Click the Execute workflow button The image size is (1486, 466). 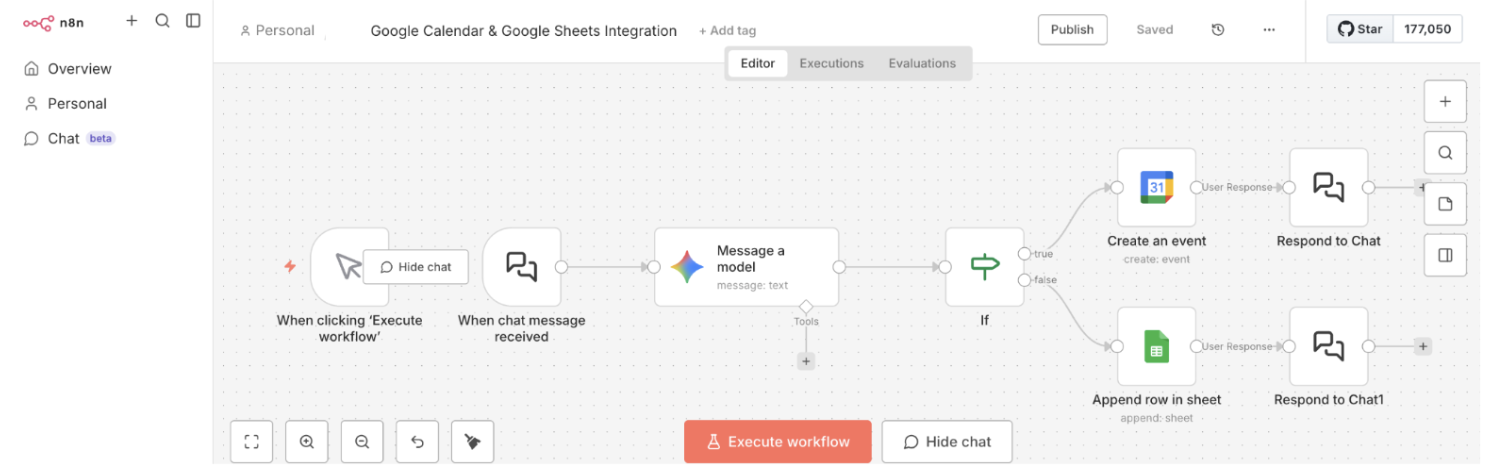[777, 441]
